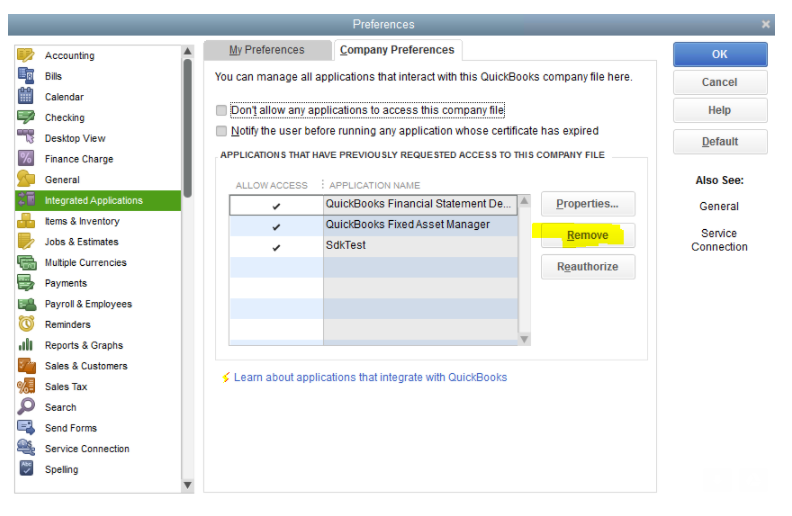Select the Company Preferences tab
Viewport: 792px width, 516px height.
pos(397,50)
